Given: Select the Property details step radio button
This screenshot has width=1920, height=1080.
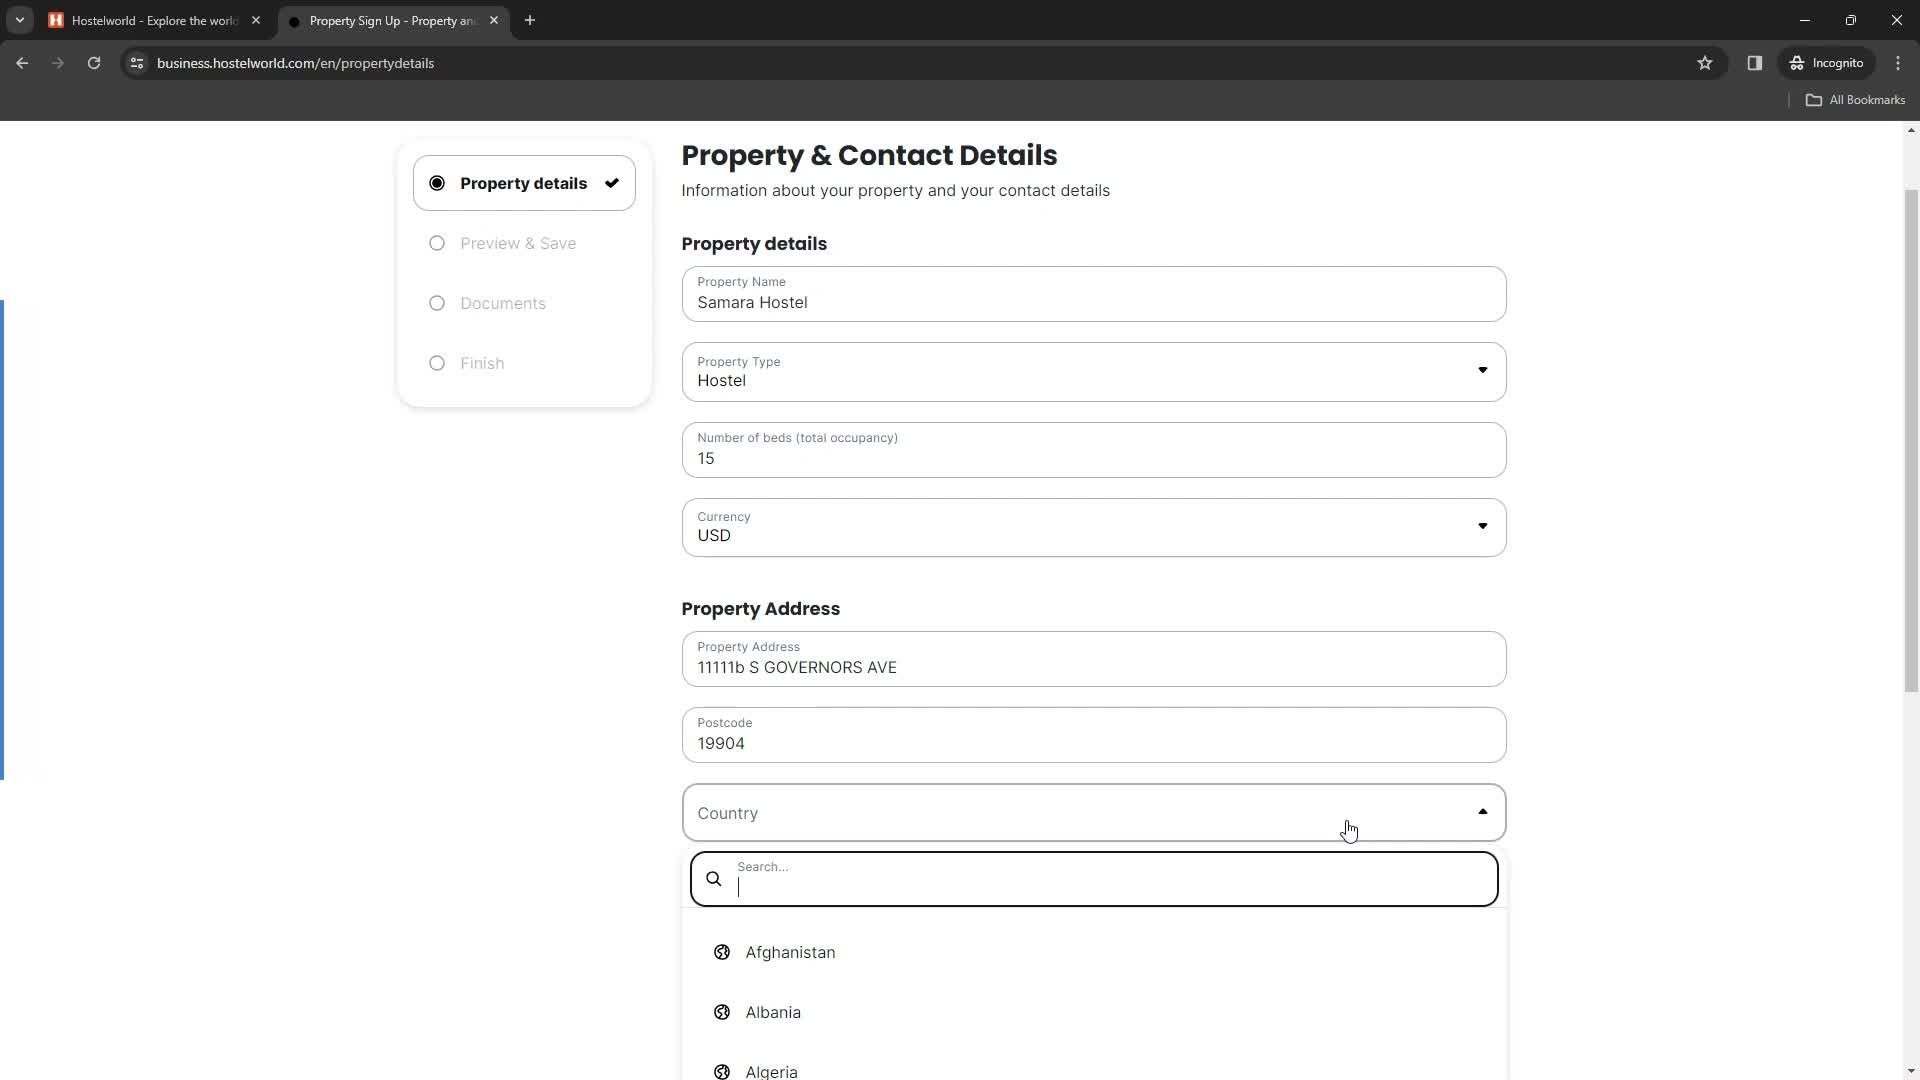Looking at the screenshot, I should tap(438, 183).
